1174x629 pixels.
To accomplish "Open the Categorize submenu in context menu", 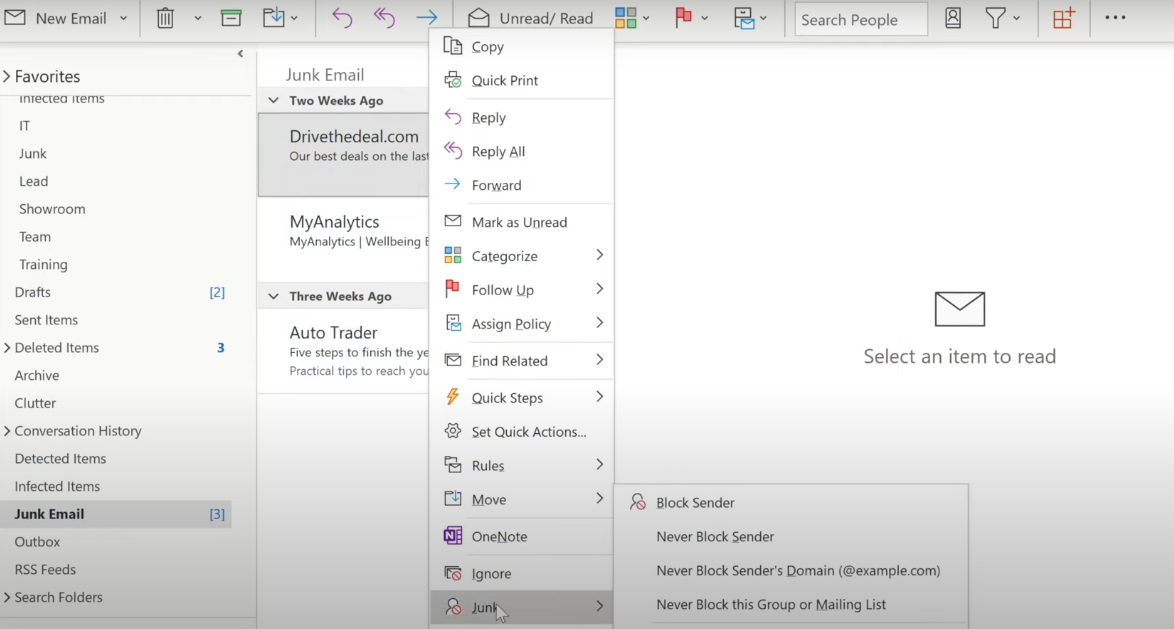I will 522,256.
